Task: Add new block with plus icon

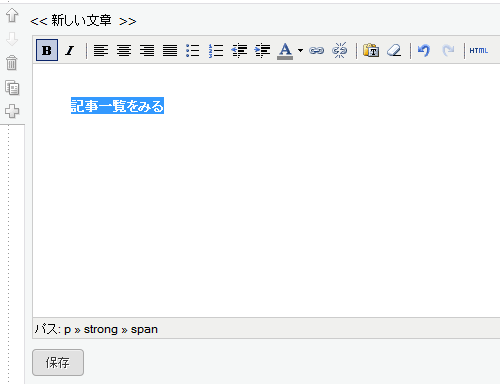Action: point(12,111)
